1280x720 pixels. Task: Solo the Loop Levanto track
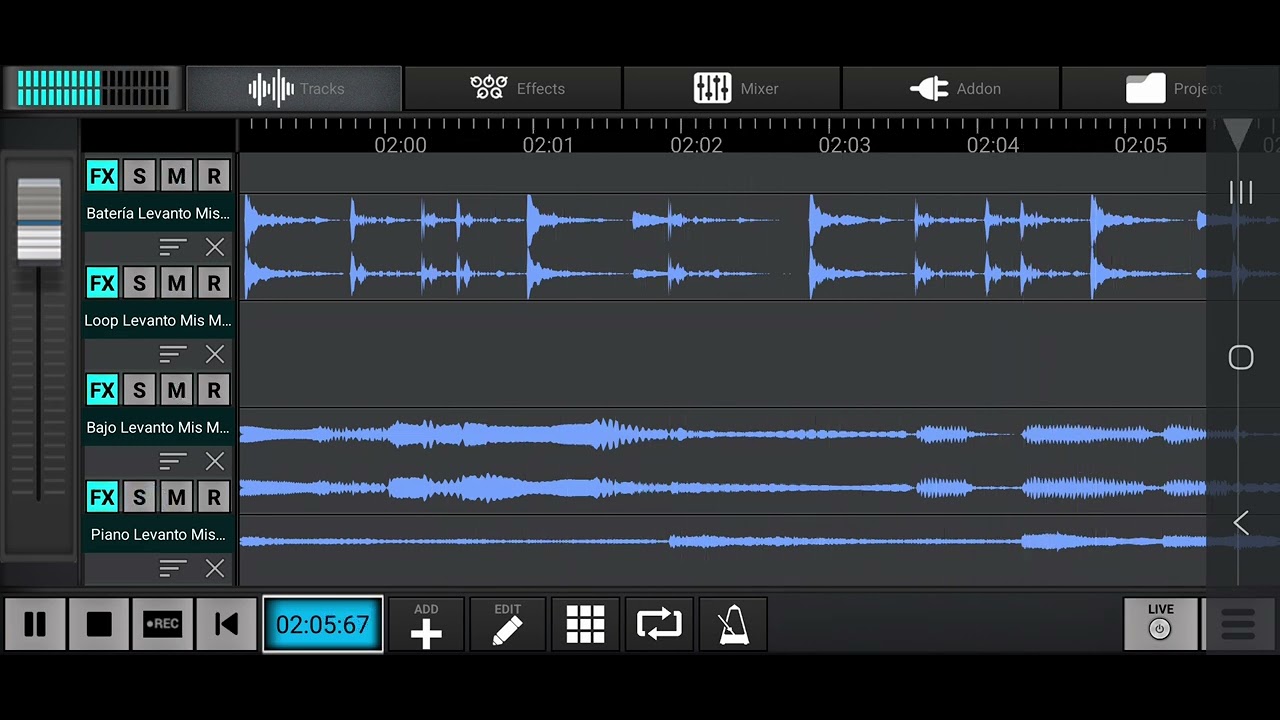[x=139, y=284]
